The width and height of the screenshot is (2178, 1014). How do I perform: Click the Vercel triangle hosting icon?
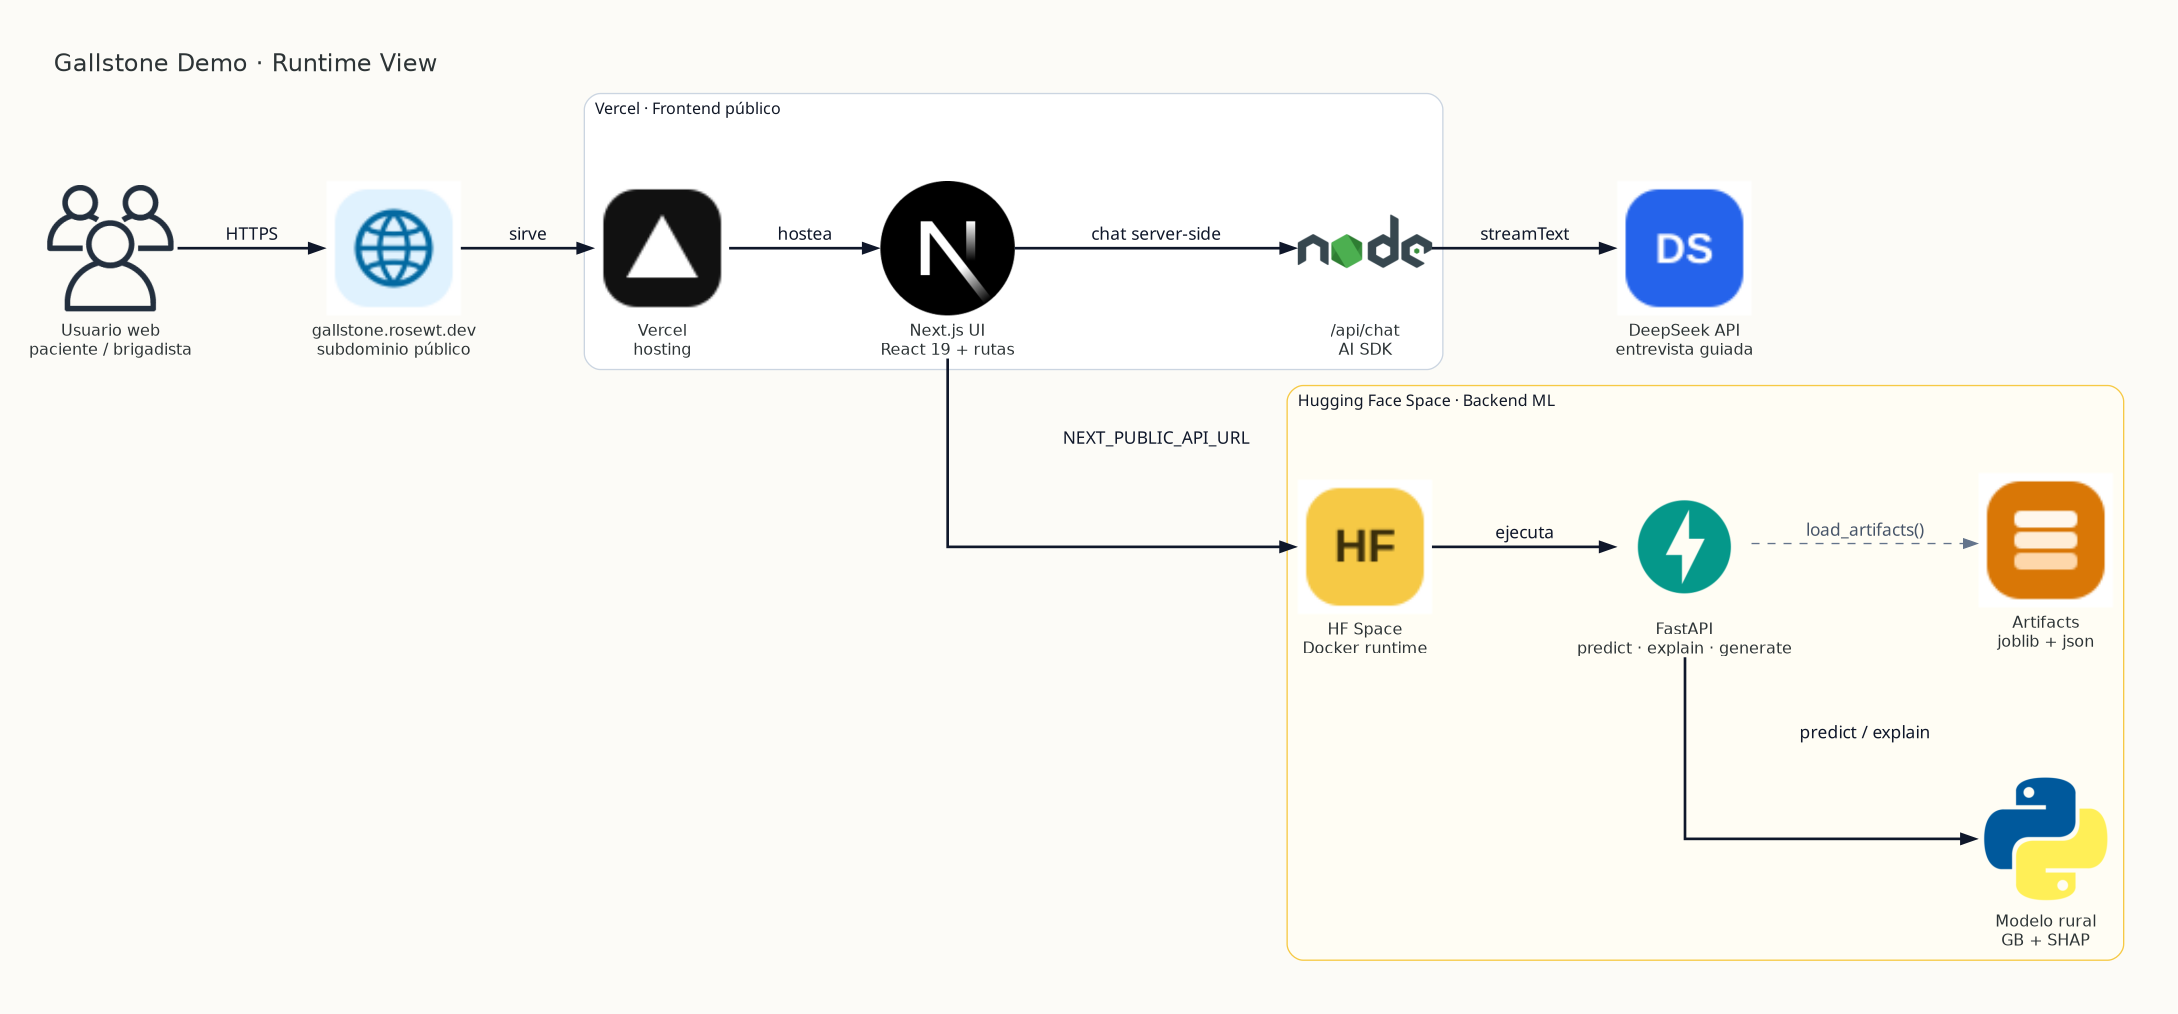662,248
